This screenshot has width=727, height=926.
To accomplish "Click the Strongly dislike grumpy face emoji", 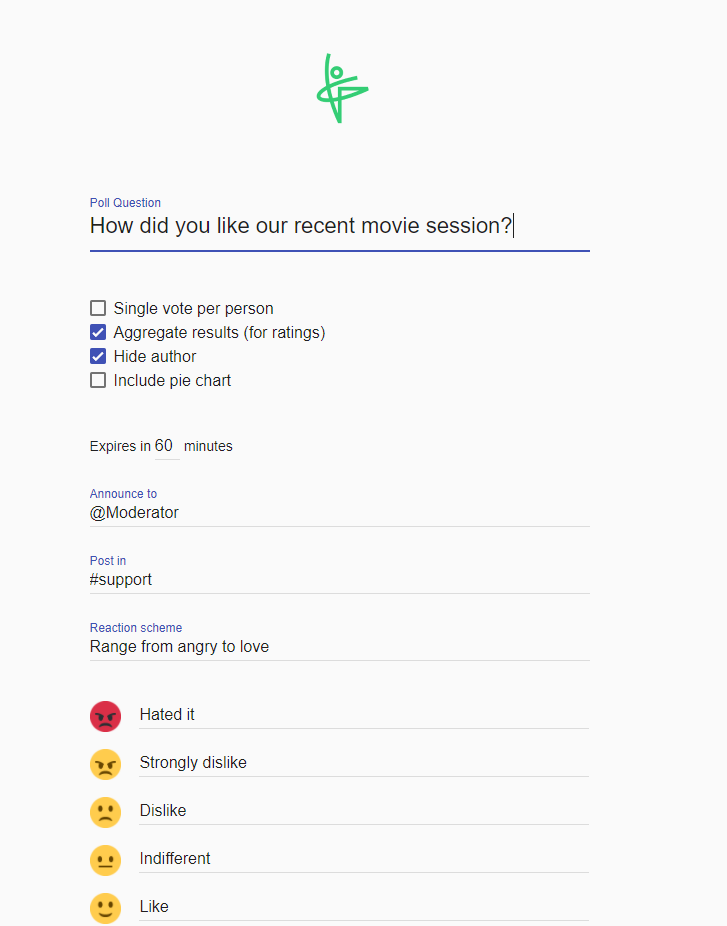I will point(105,764).
